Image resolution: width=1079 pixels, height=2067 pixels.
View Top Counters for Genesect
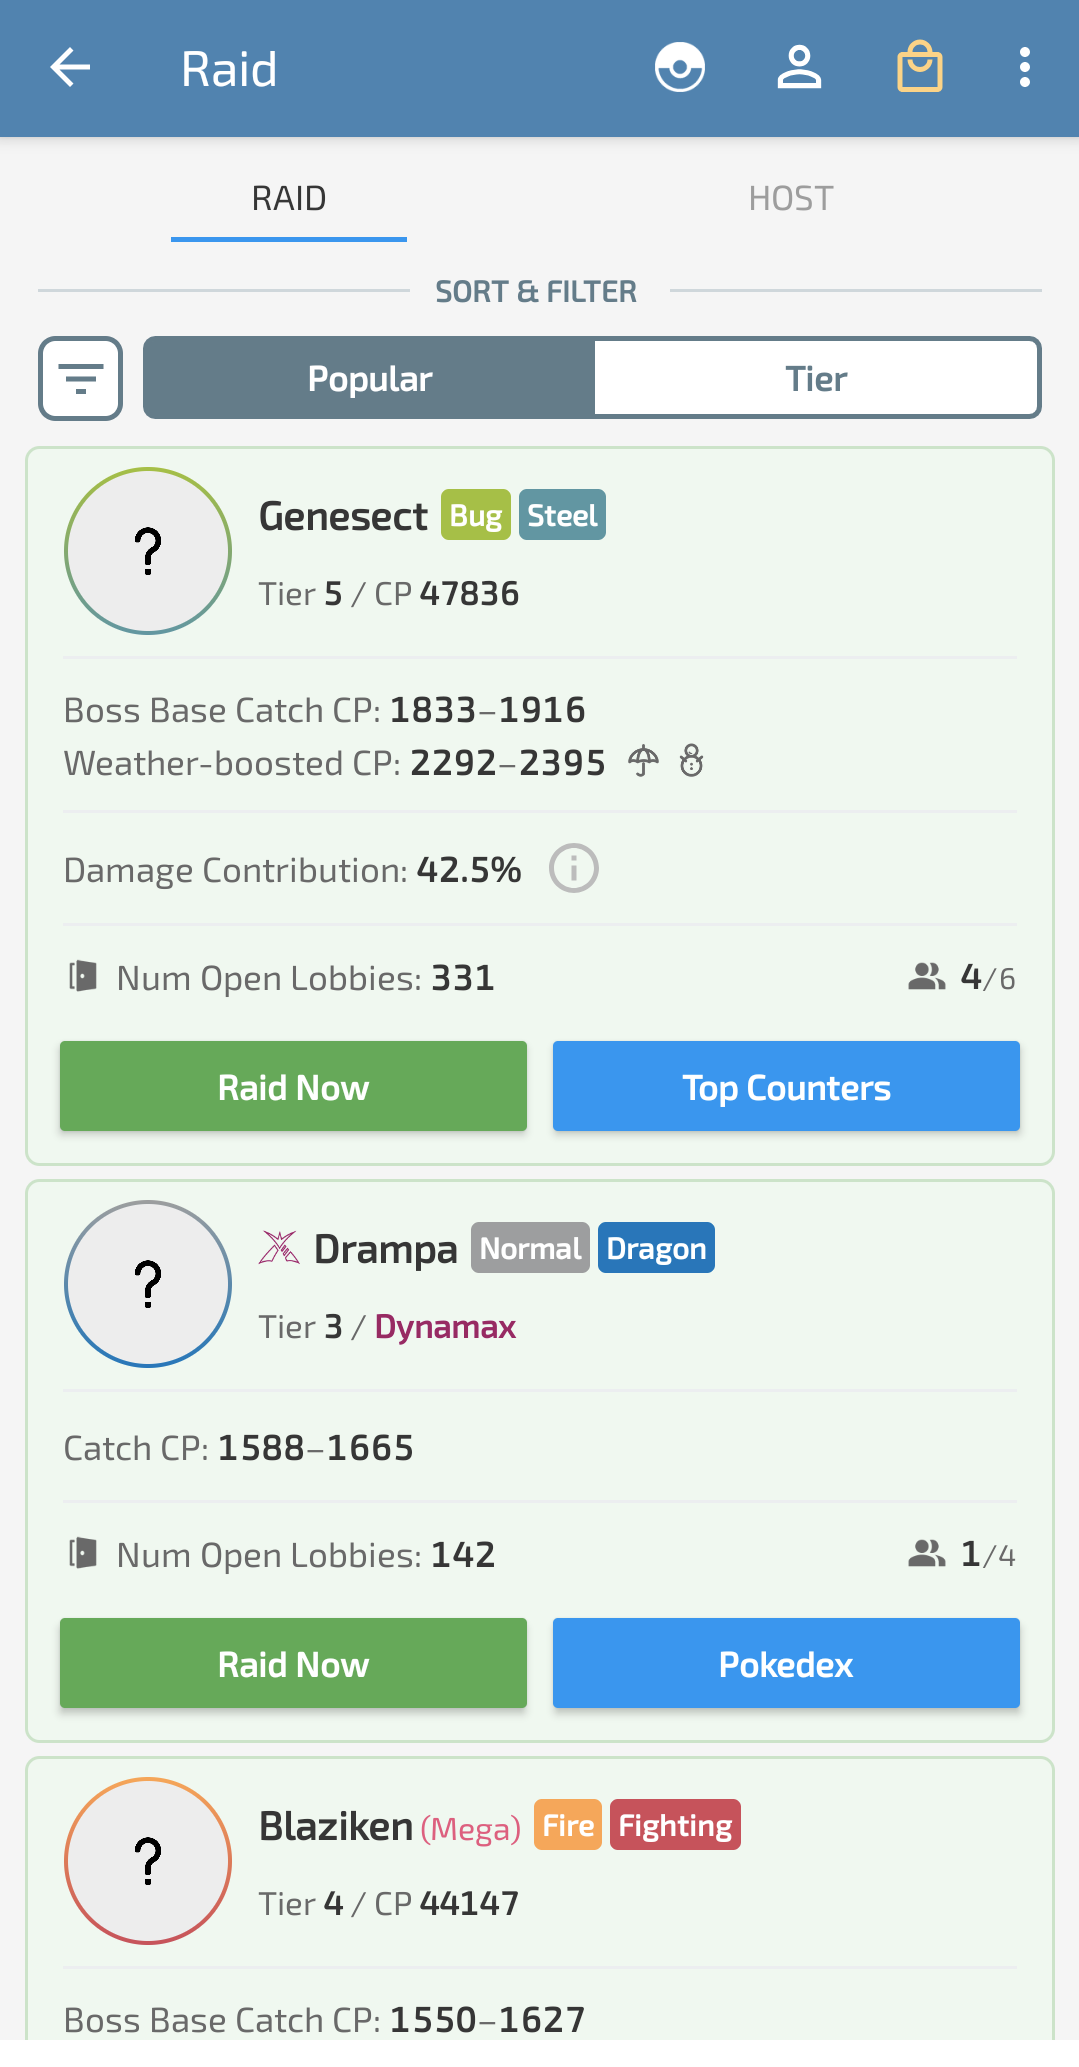pyautogui.click(x=786, y=1087)
